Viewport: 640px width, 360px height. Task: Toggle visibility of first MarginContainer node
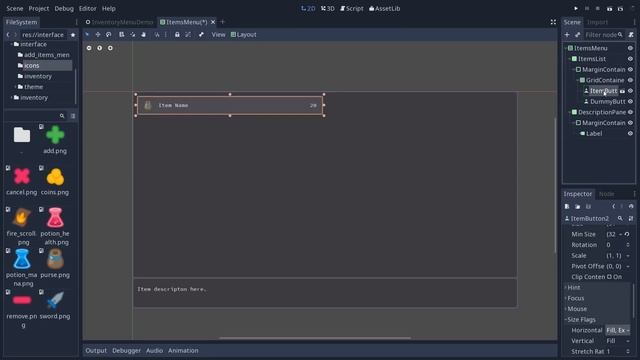[630, 70]
